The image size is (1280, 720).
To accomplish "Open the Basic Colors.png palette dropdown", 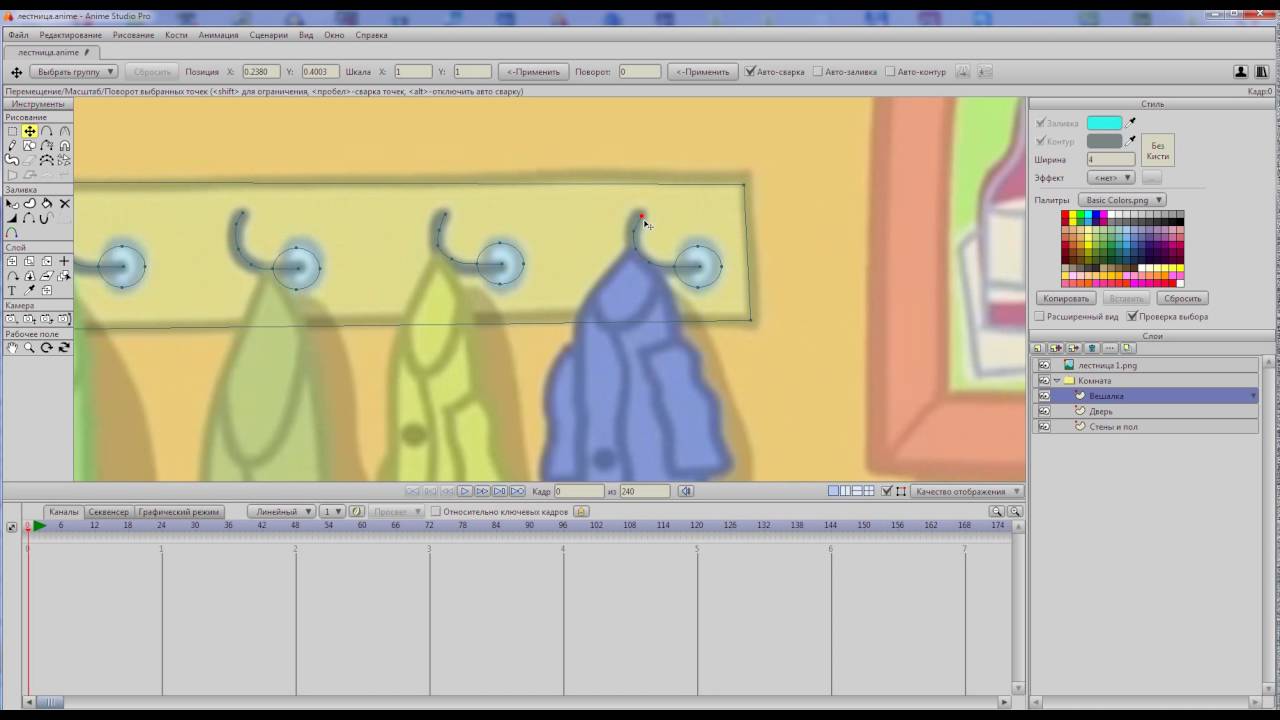I will [1122, 200].
